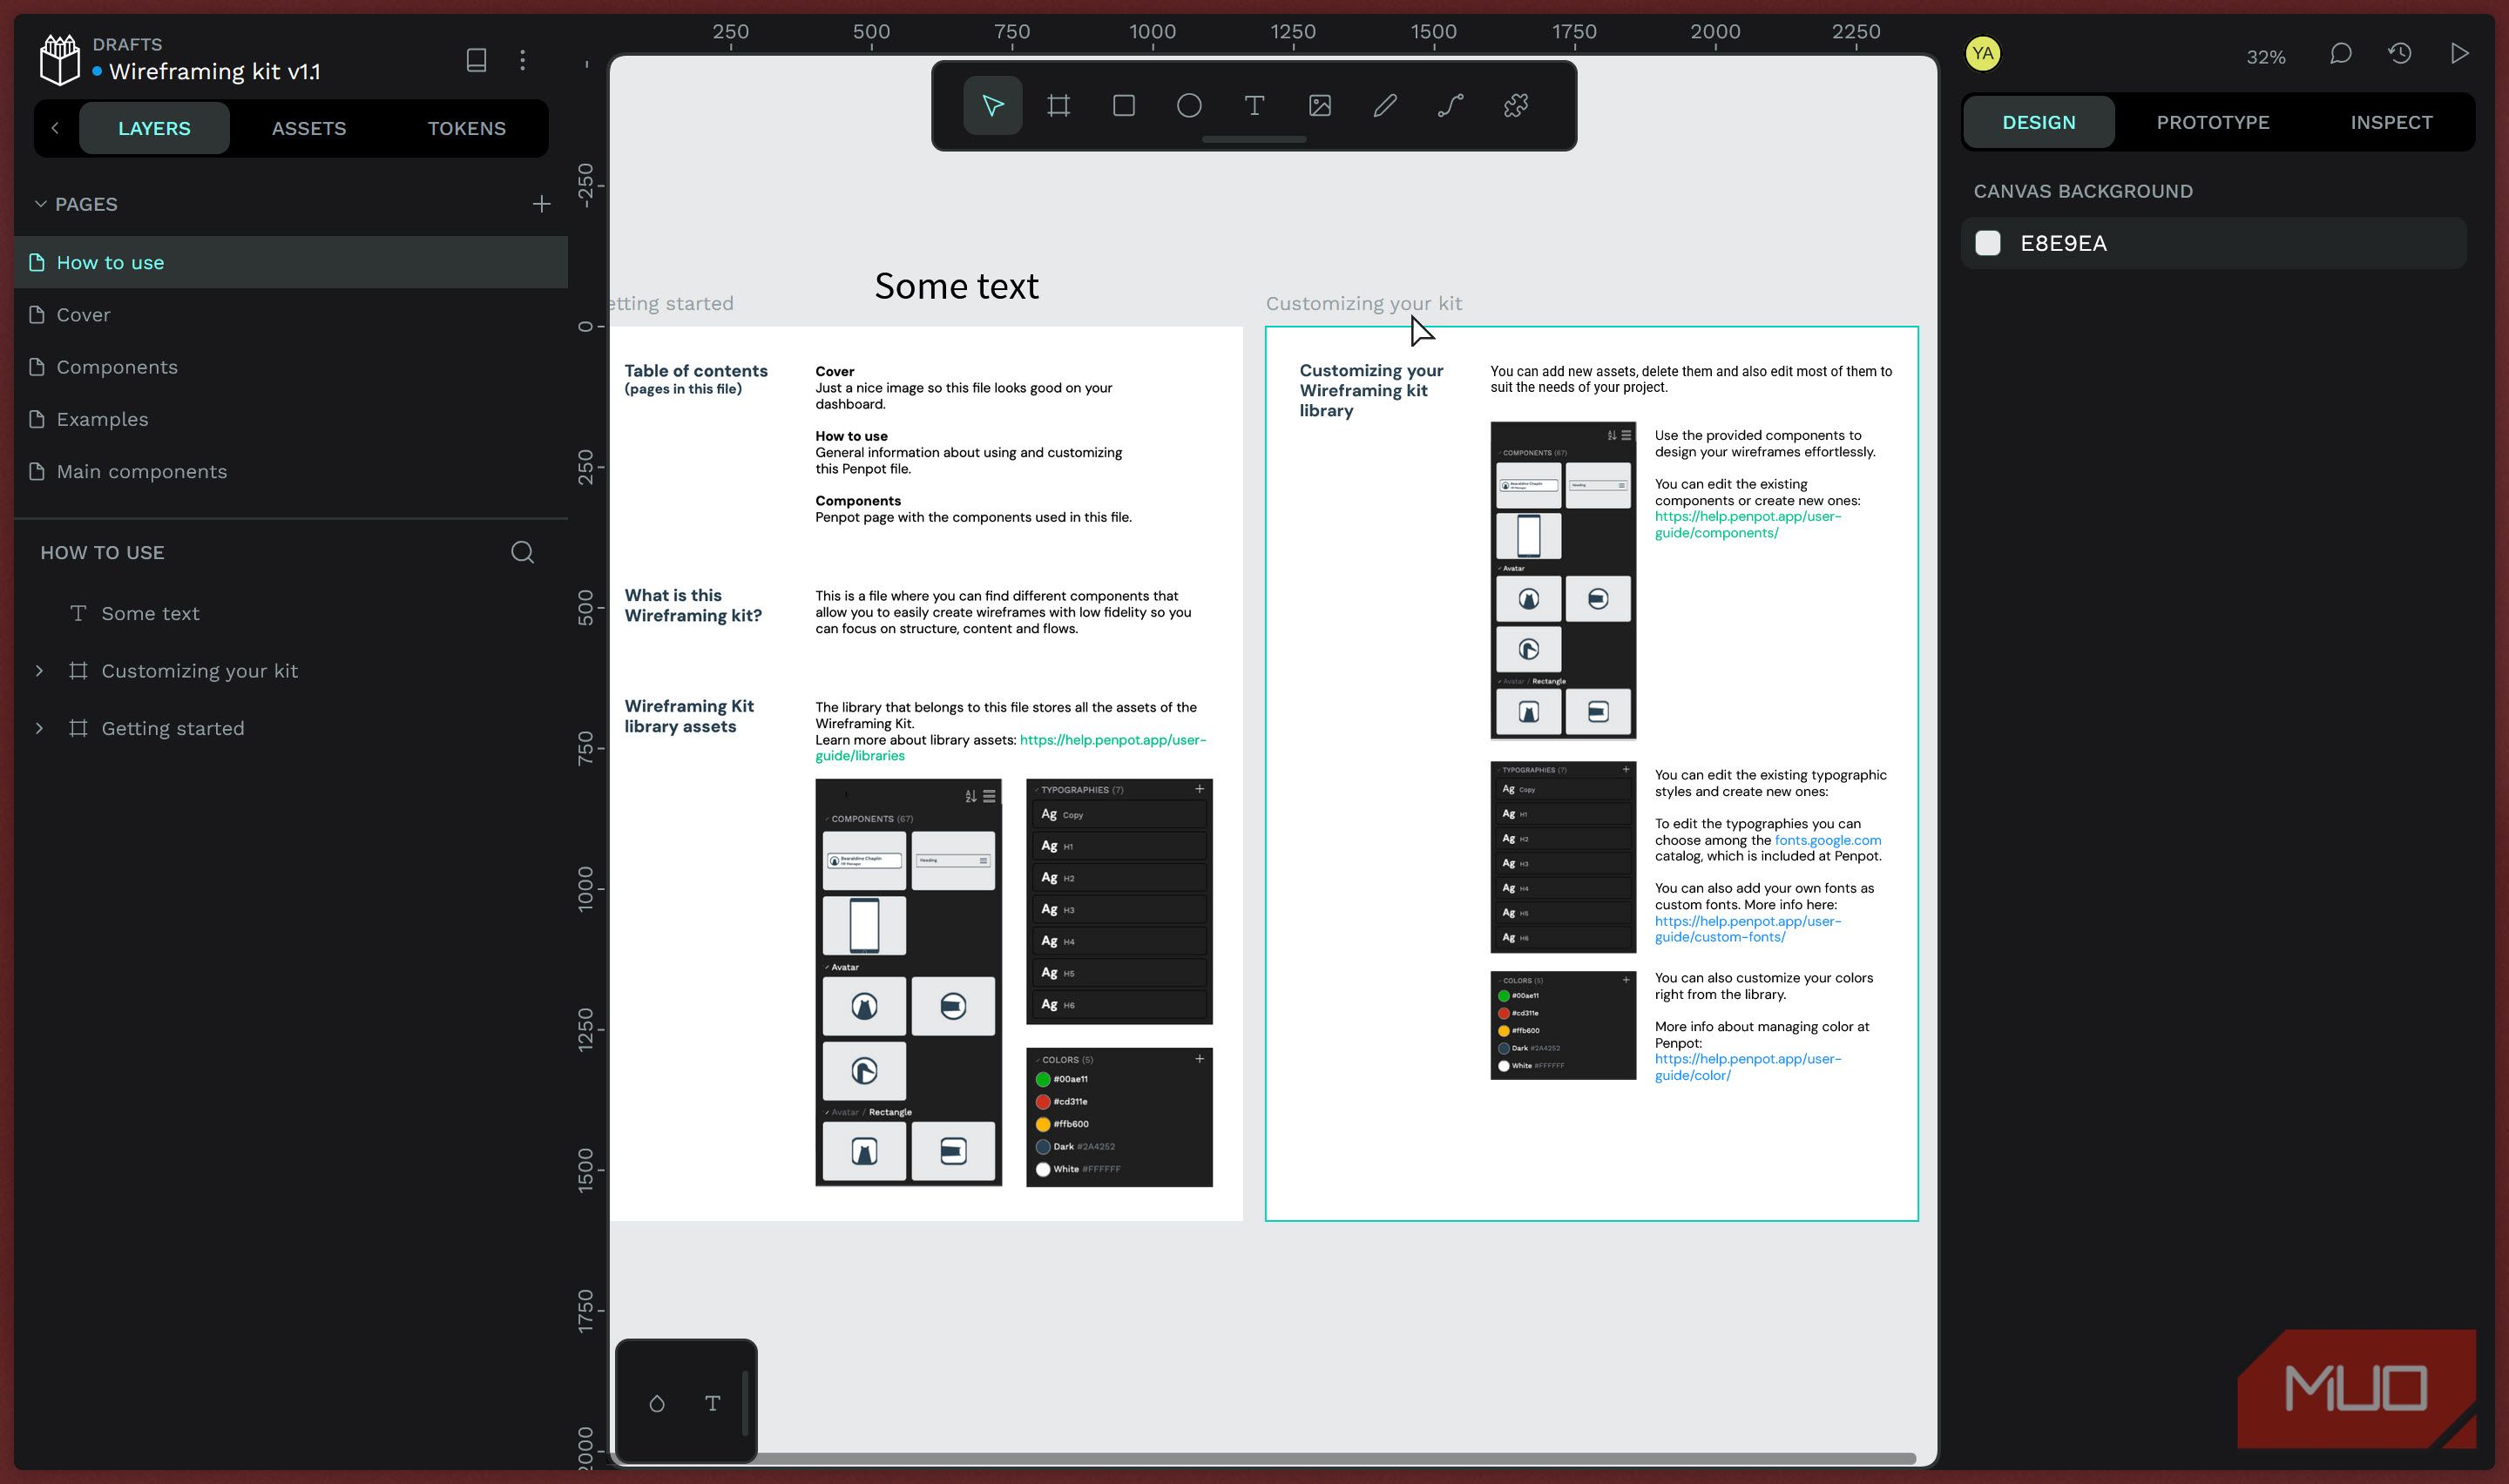The image size is (2509, 1484).
Task: Select the Draw pencil tool
Action: point(1385,105)
